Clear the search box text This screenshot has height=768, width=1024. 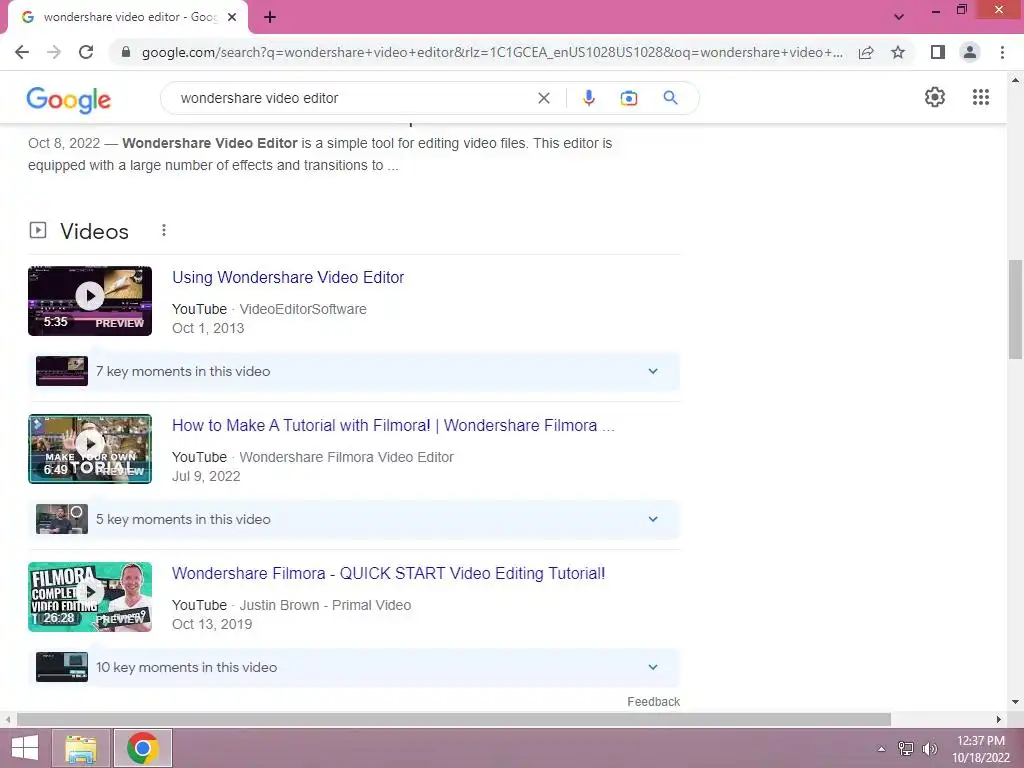tap(543, 98)
